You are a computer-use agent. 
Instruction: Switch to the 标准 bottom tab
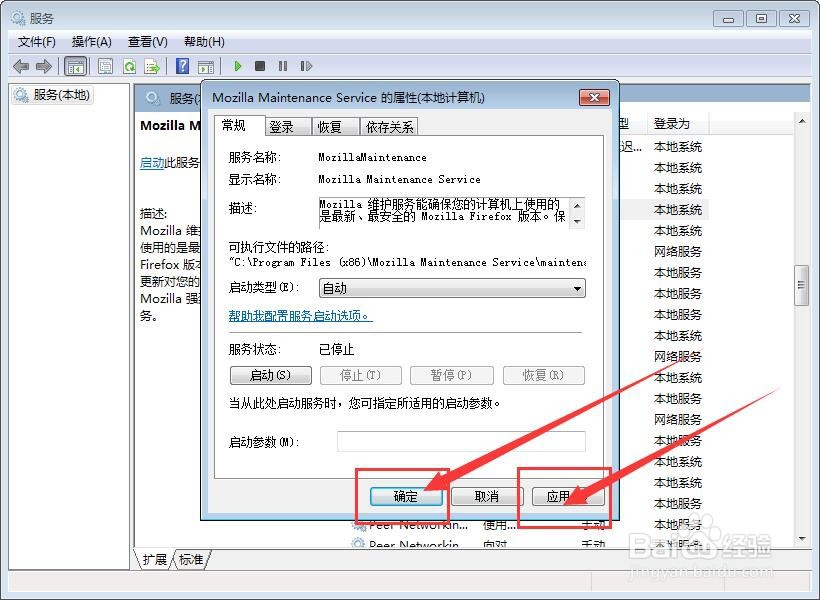pos(191,559)
